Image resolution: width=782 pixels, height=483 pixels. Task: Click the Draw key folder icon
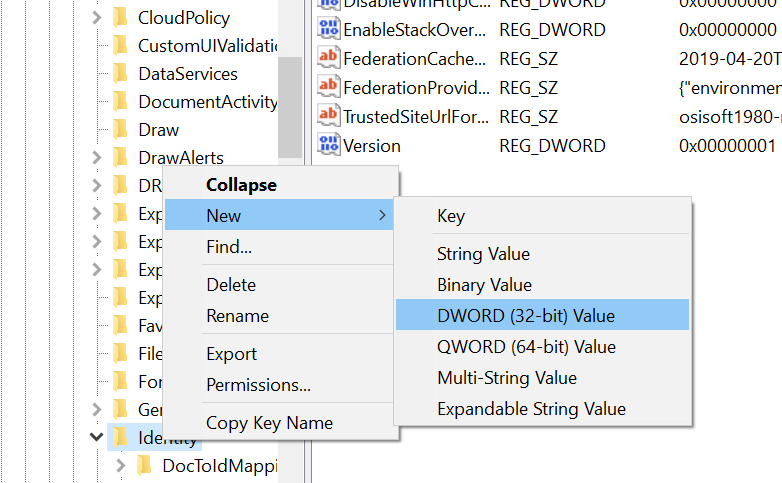point(121,129)
